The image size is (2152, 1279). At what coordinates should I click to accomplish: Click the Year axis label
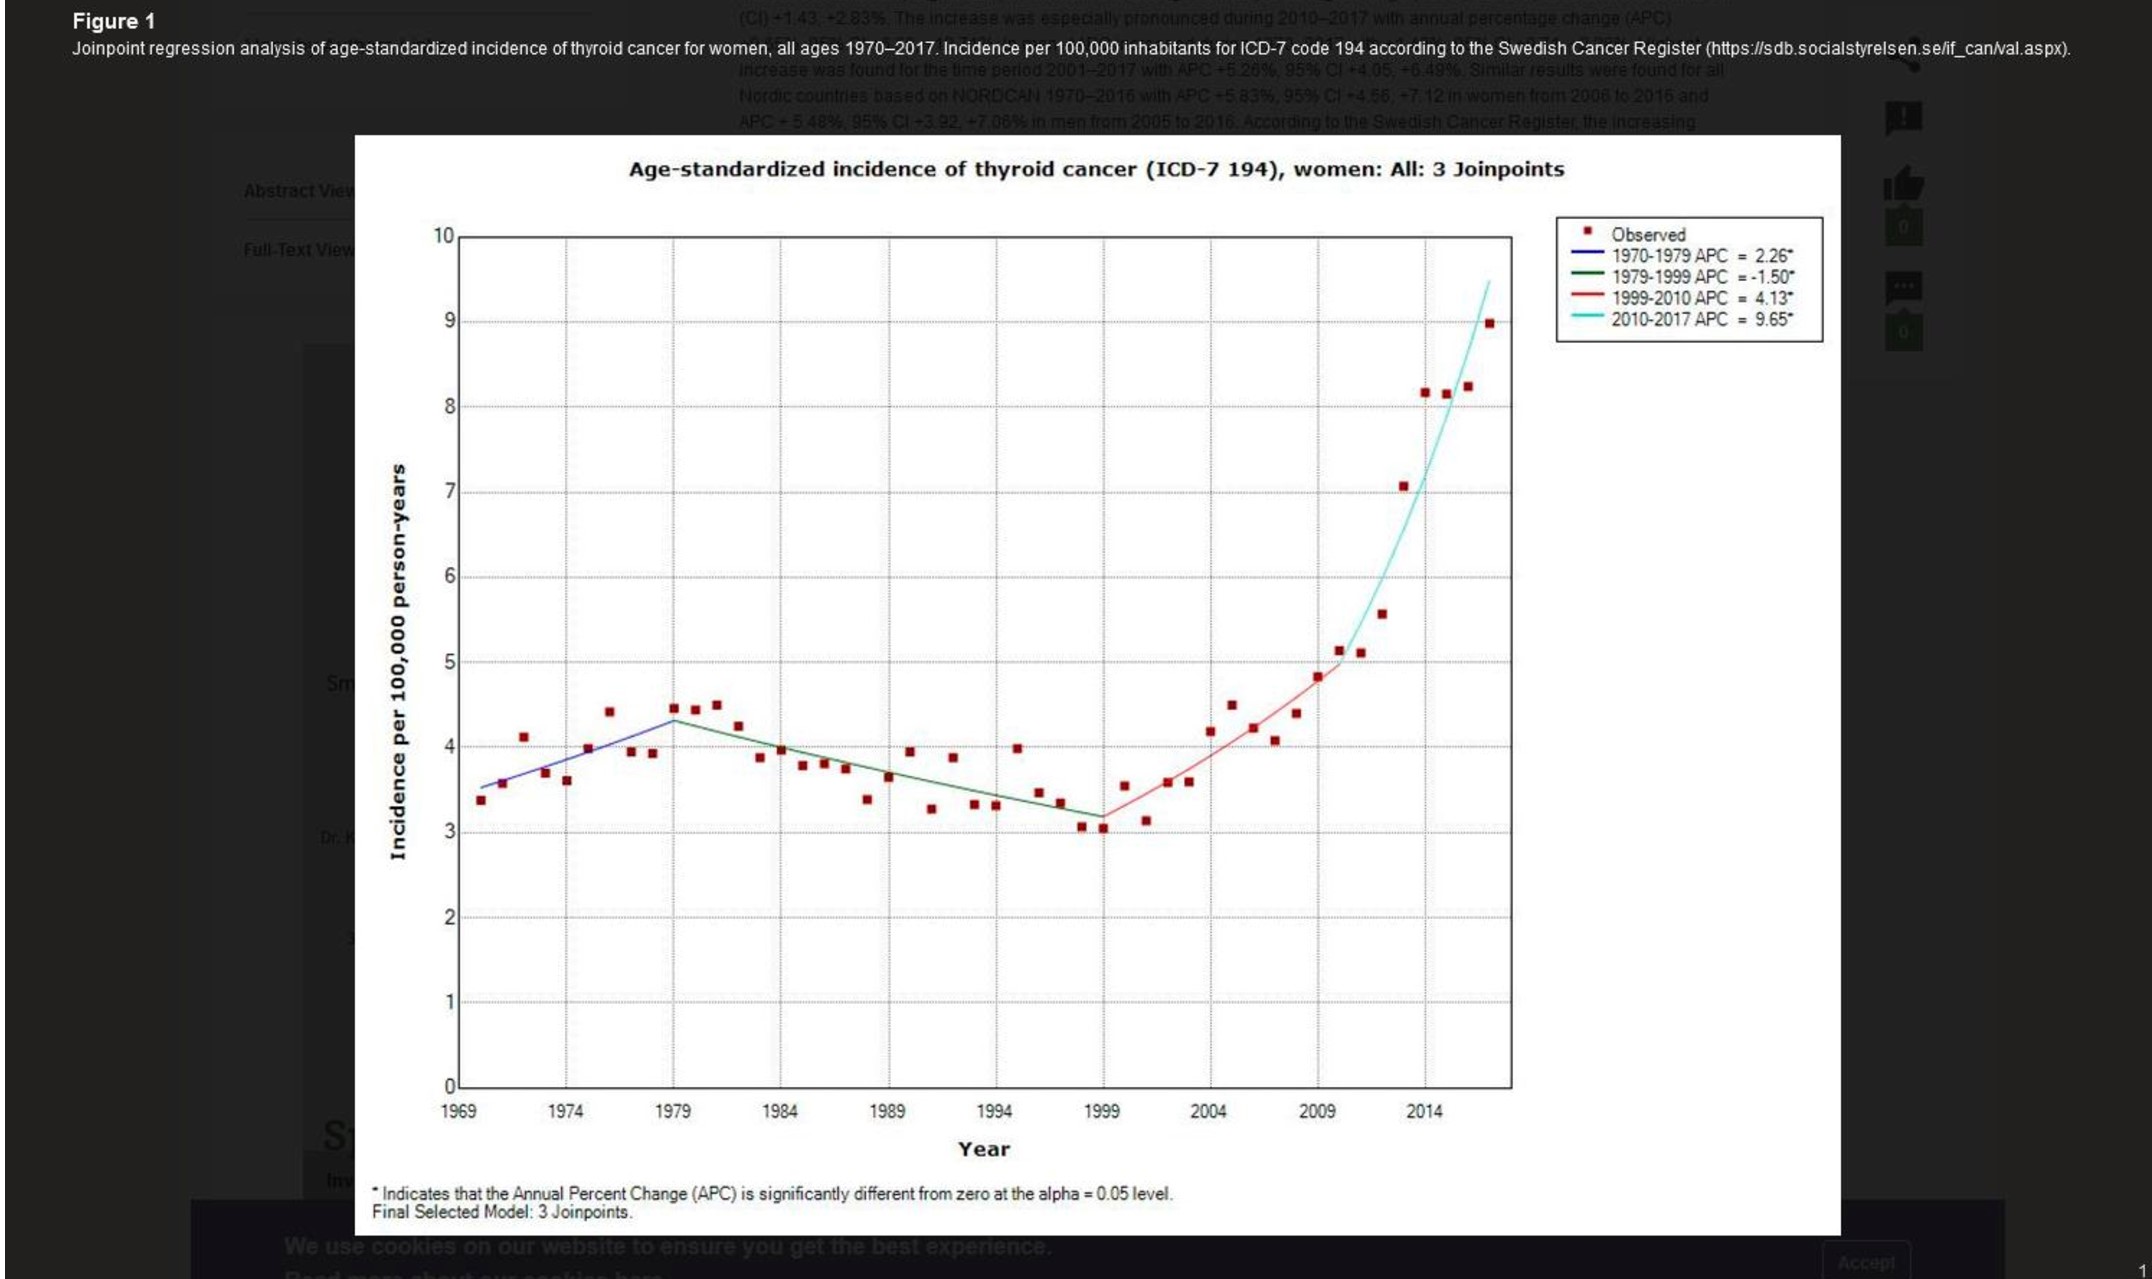983,1149
